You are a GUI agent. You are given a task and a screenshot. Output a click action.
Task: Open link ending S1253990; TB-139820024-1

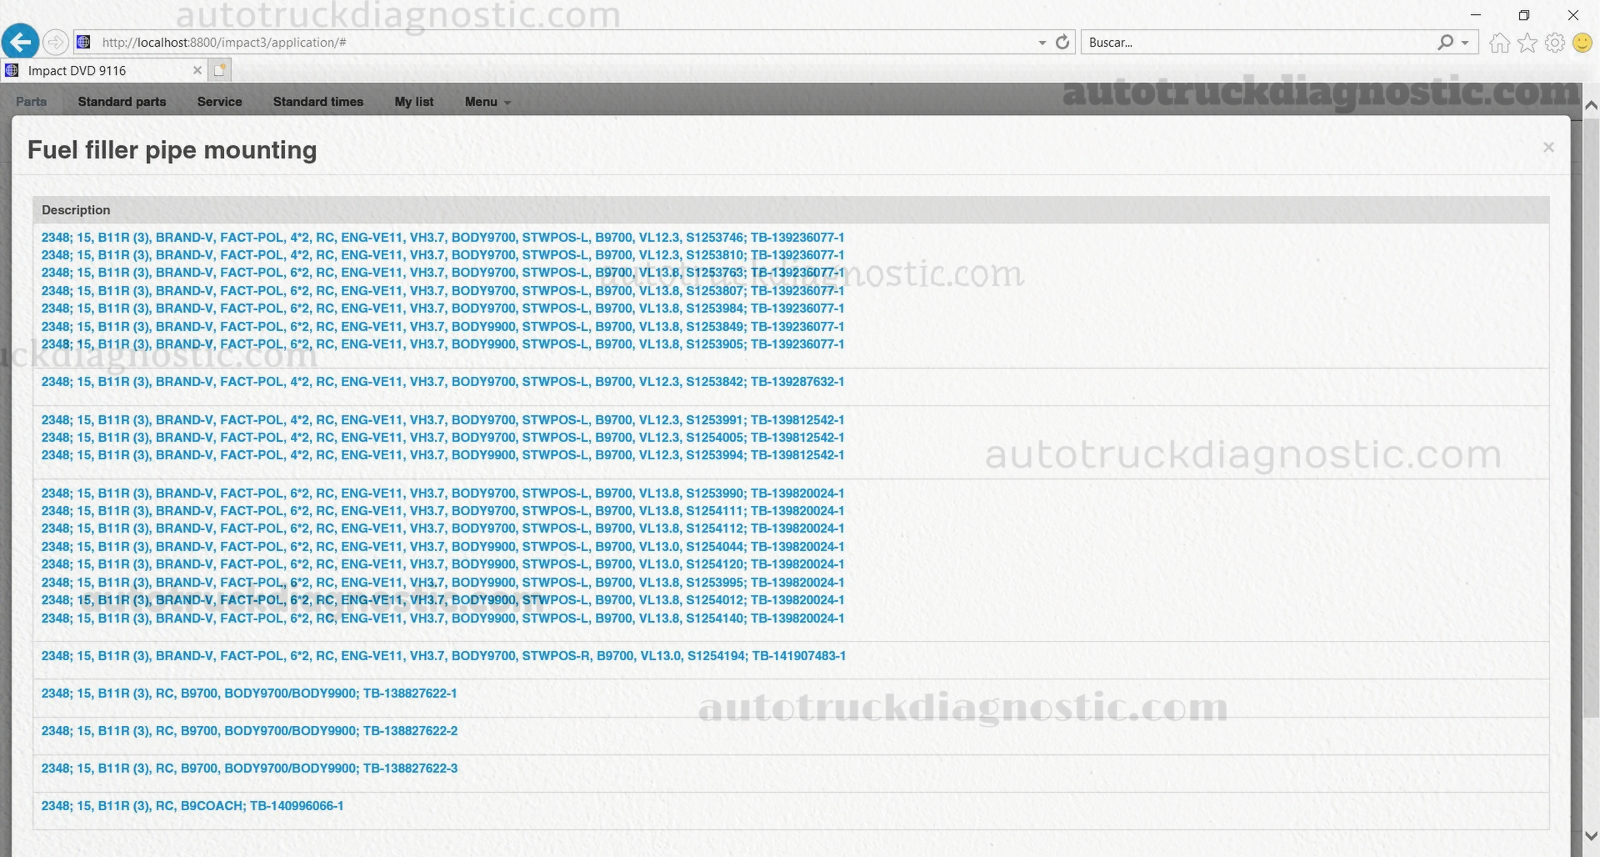click(443, 493)
